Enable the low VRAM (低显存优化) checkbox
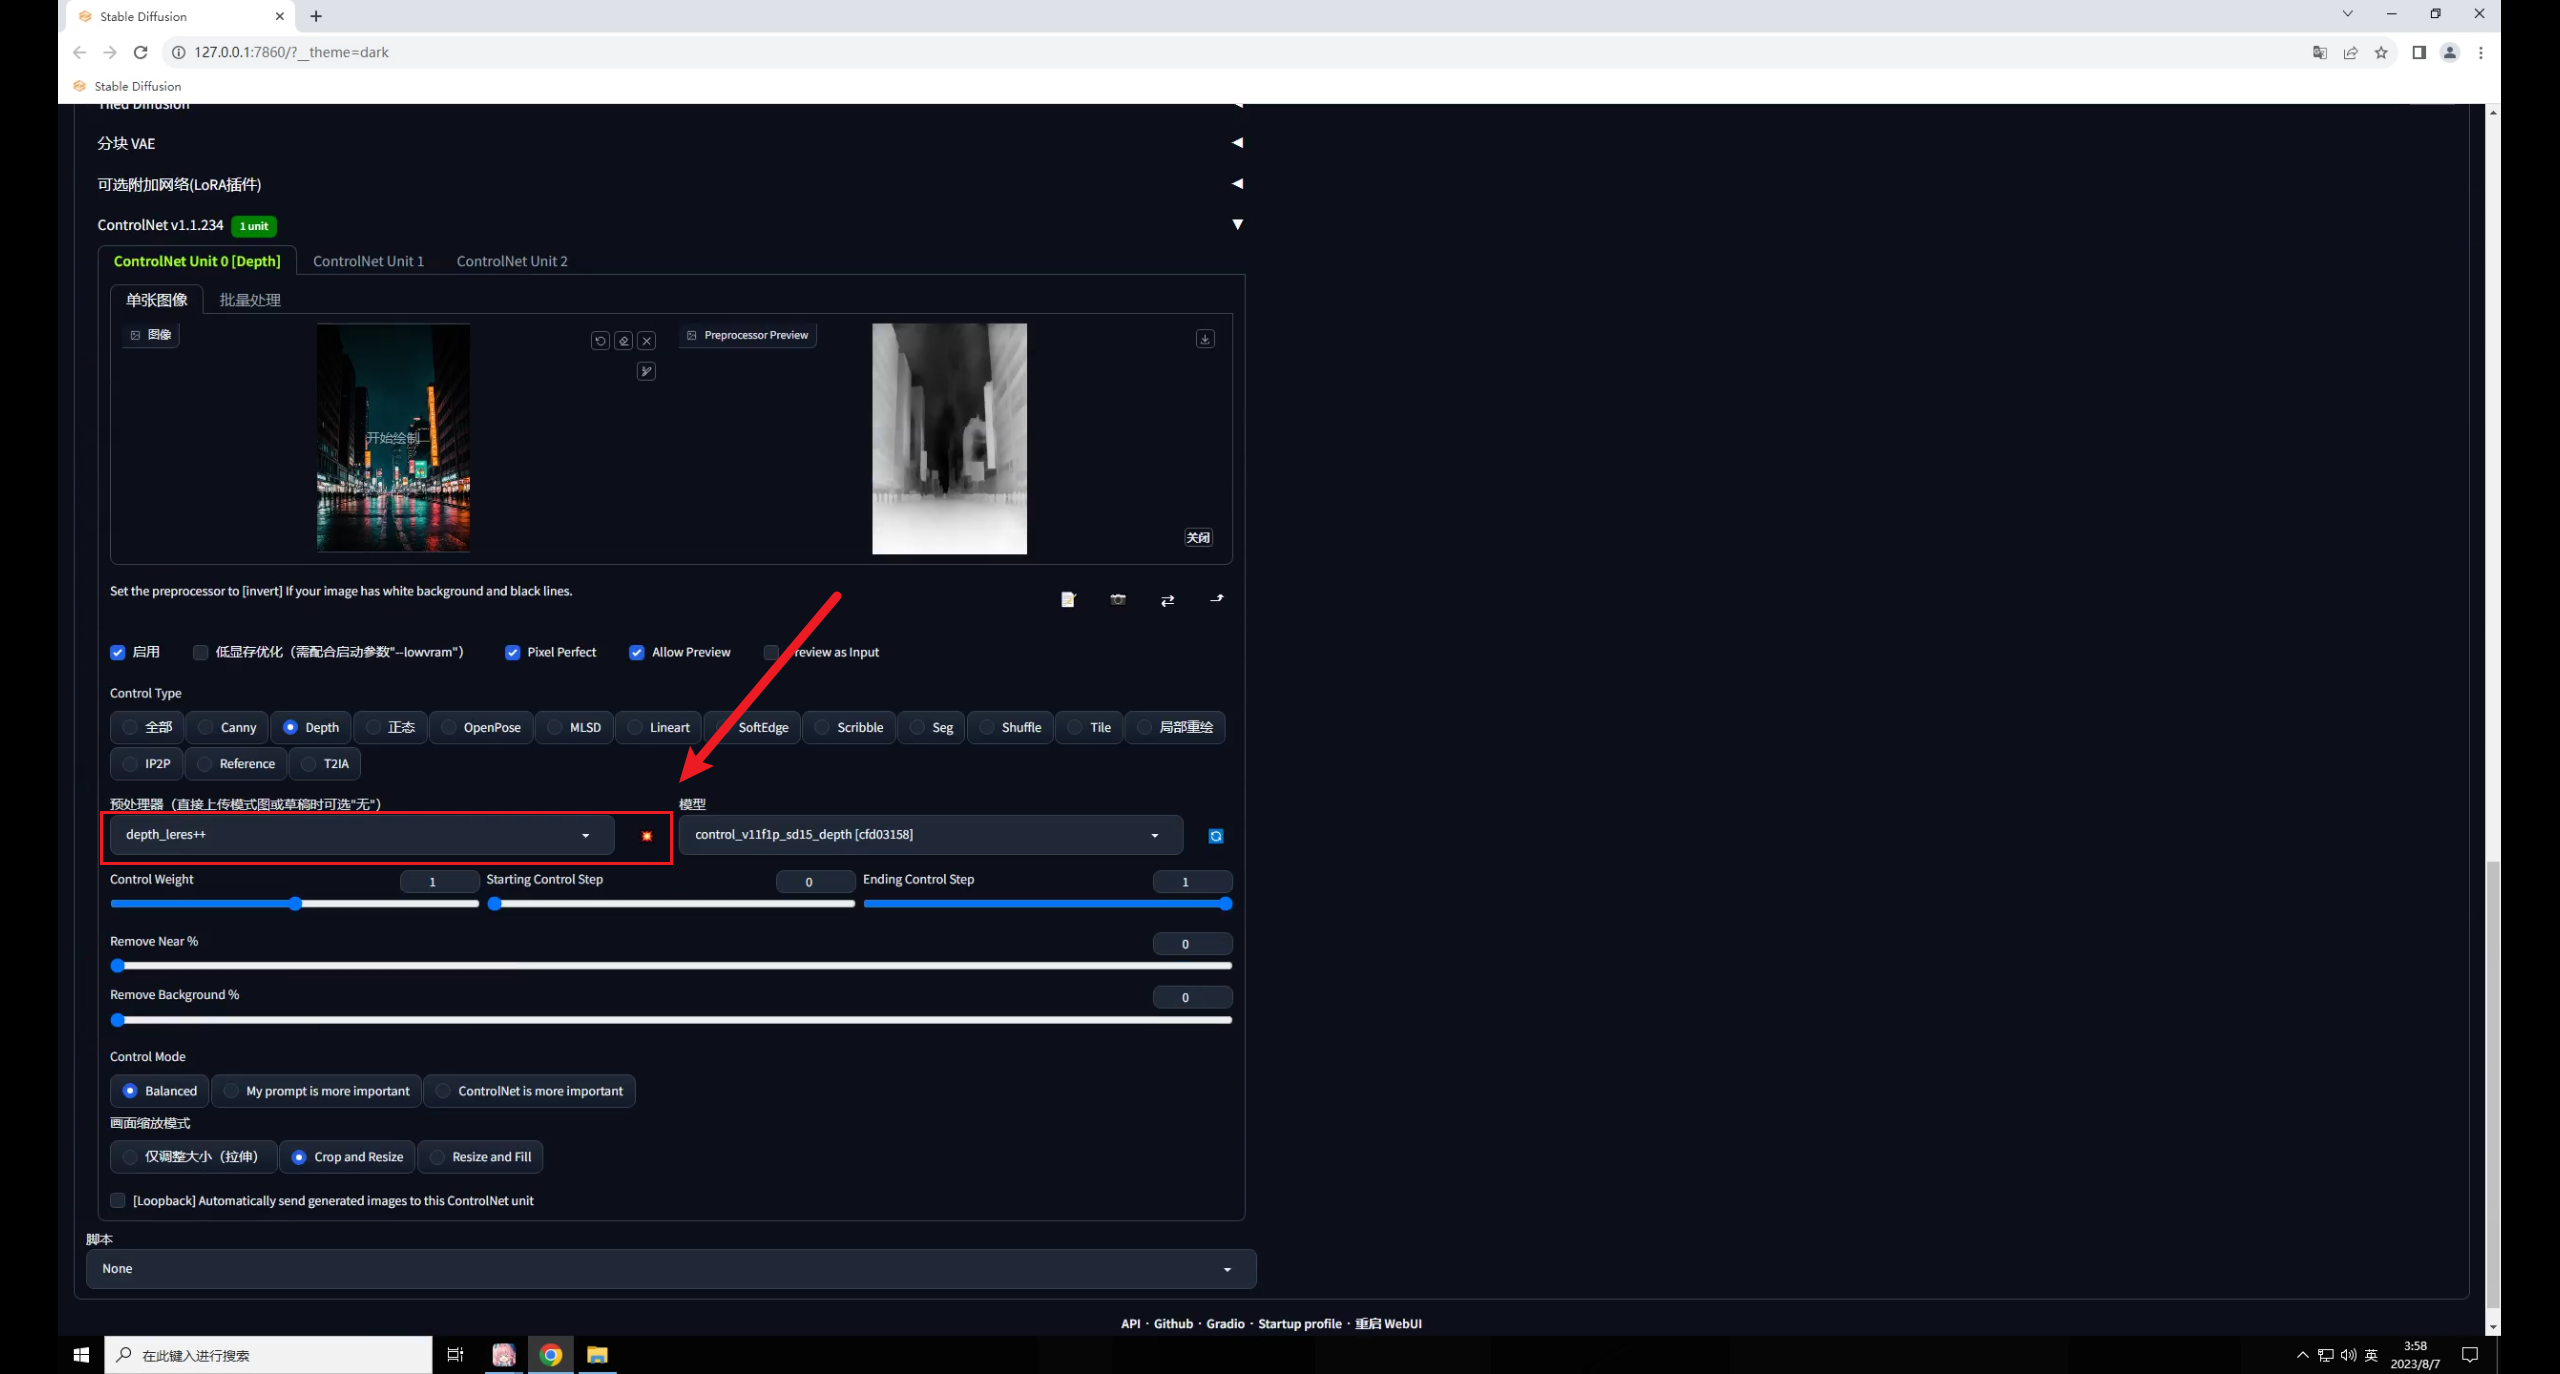 pos(201,653)
